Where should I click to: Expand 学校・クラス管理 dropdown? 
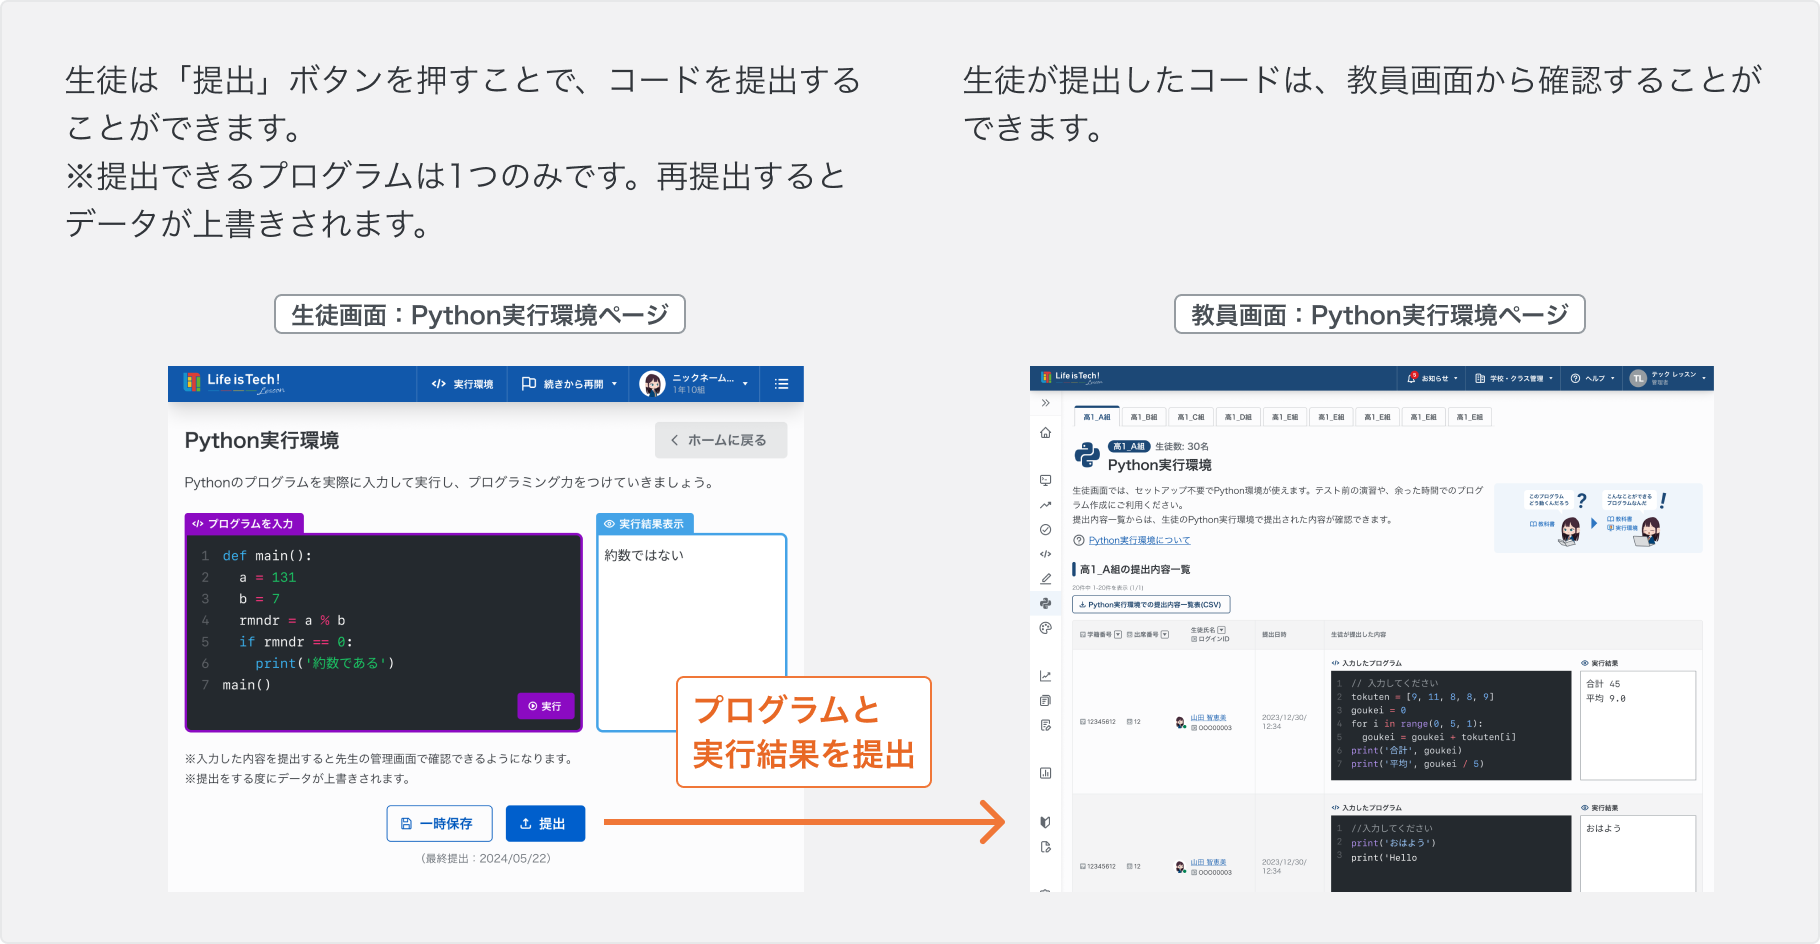[1514, 378]
